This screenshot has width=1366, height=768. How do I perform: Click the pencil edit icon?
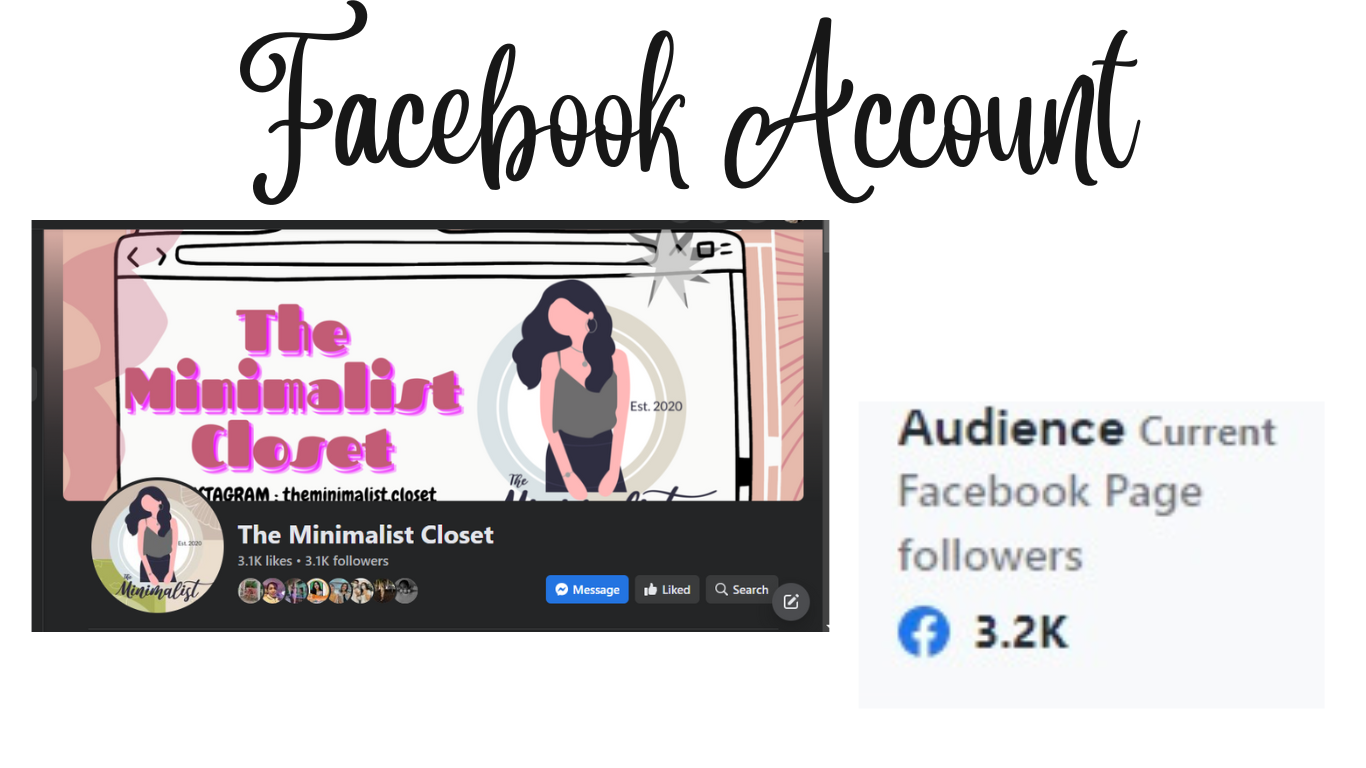click(791, 602)
